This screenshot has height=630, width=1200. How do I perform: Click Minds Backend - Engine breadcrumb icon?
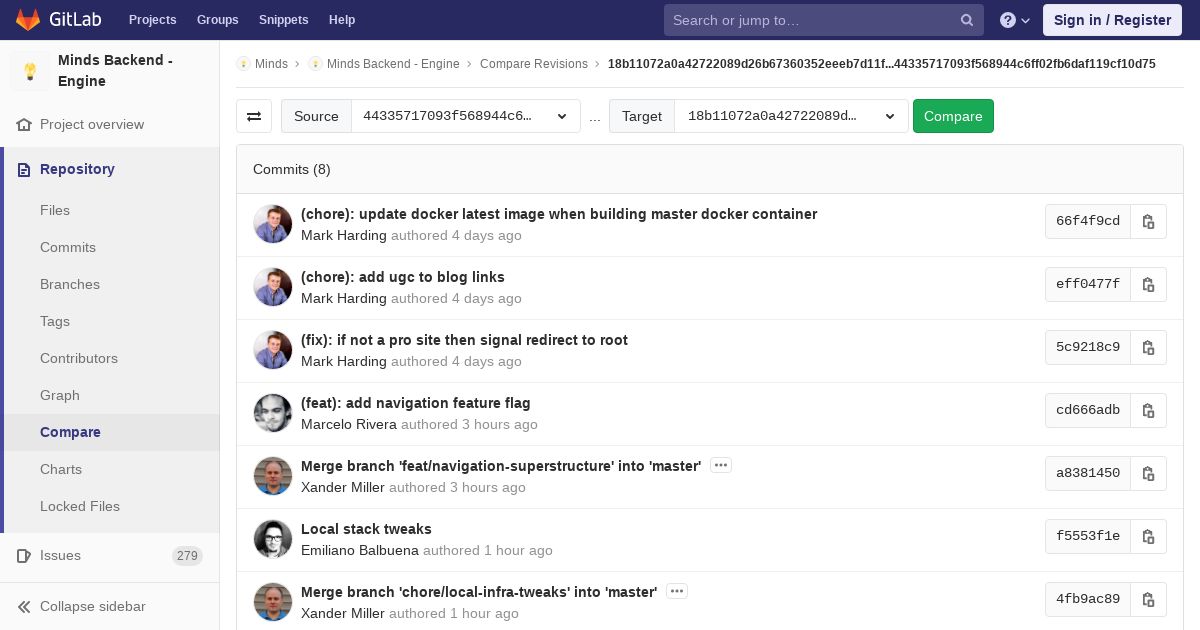point(315,64)
